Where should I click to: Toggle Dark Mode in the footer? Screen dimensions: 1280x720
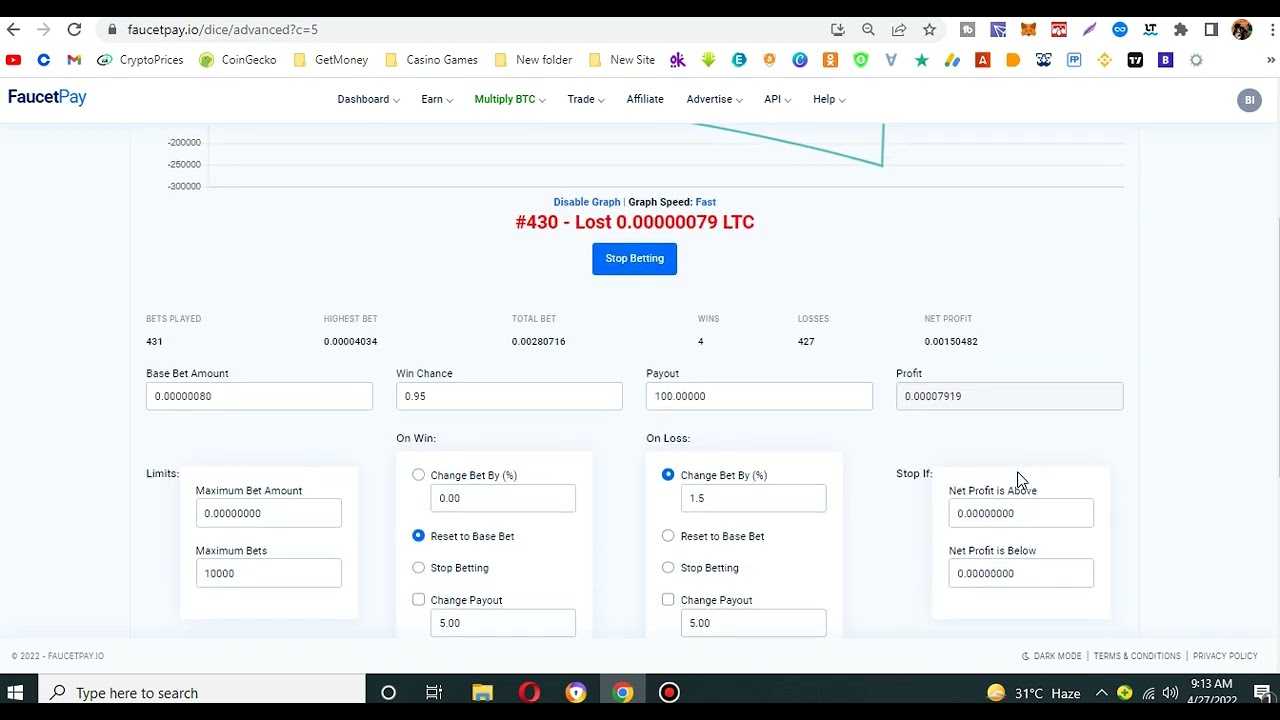coord(1051,656)
